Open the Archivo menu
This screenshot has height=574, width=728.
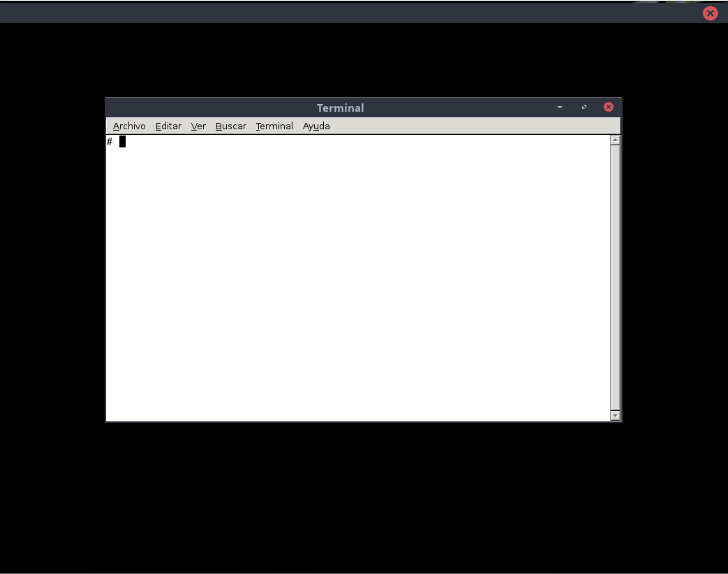pos(129,126)
